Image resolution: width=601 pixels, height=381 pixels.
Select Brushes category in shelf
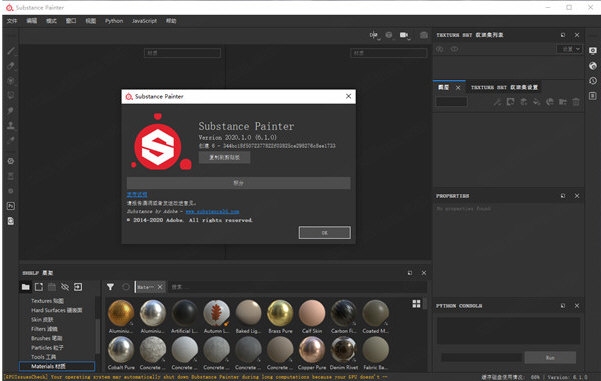(x=46, y=338)
